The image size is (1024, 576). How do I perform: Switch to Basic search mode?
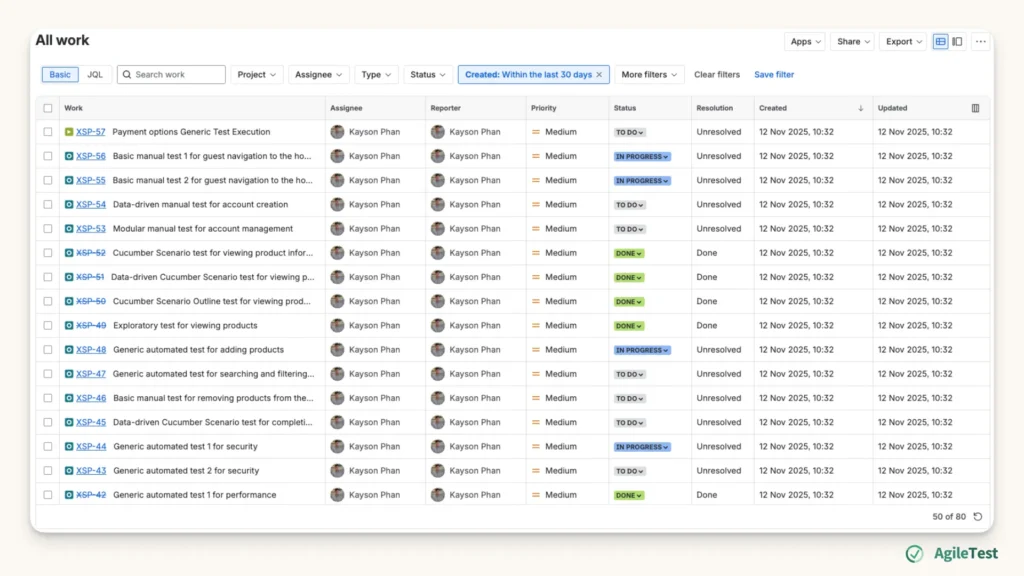60,75
